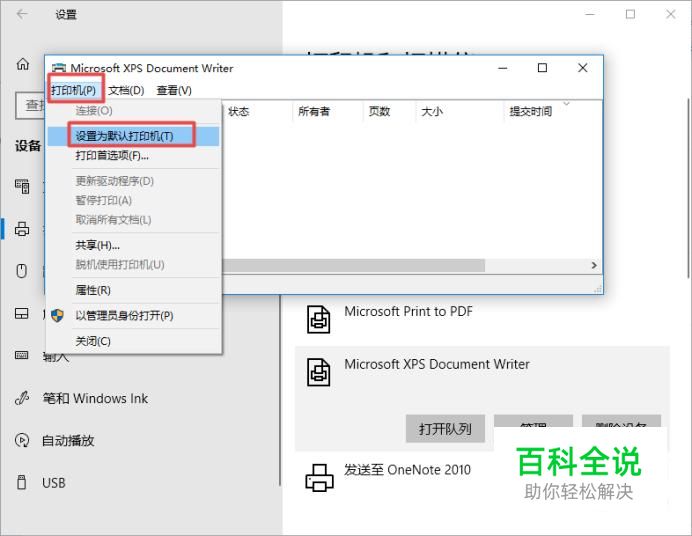Open the 文档(D) menu

(x=126, y=90)
